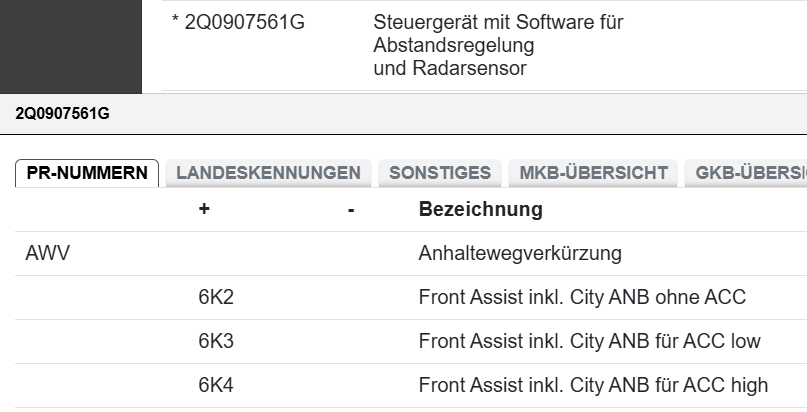Open the SONSTIGES tab
Viewport: 807px width, 412px height.
tap(439, 173)
